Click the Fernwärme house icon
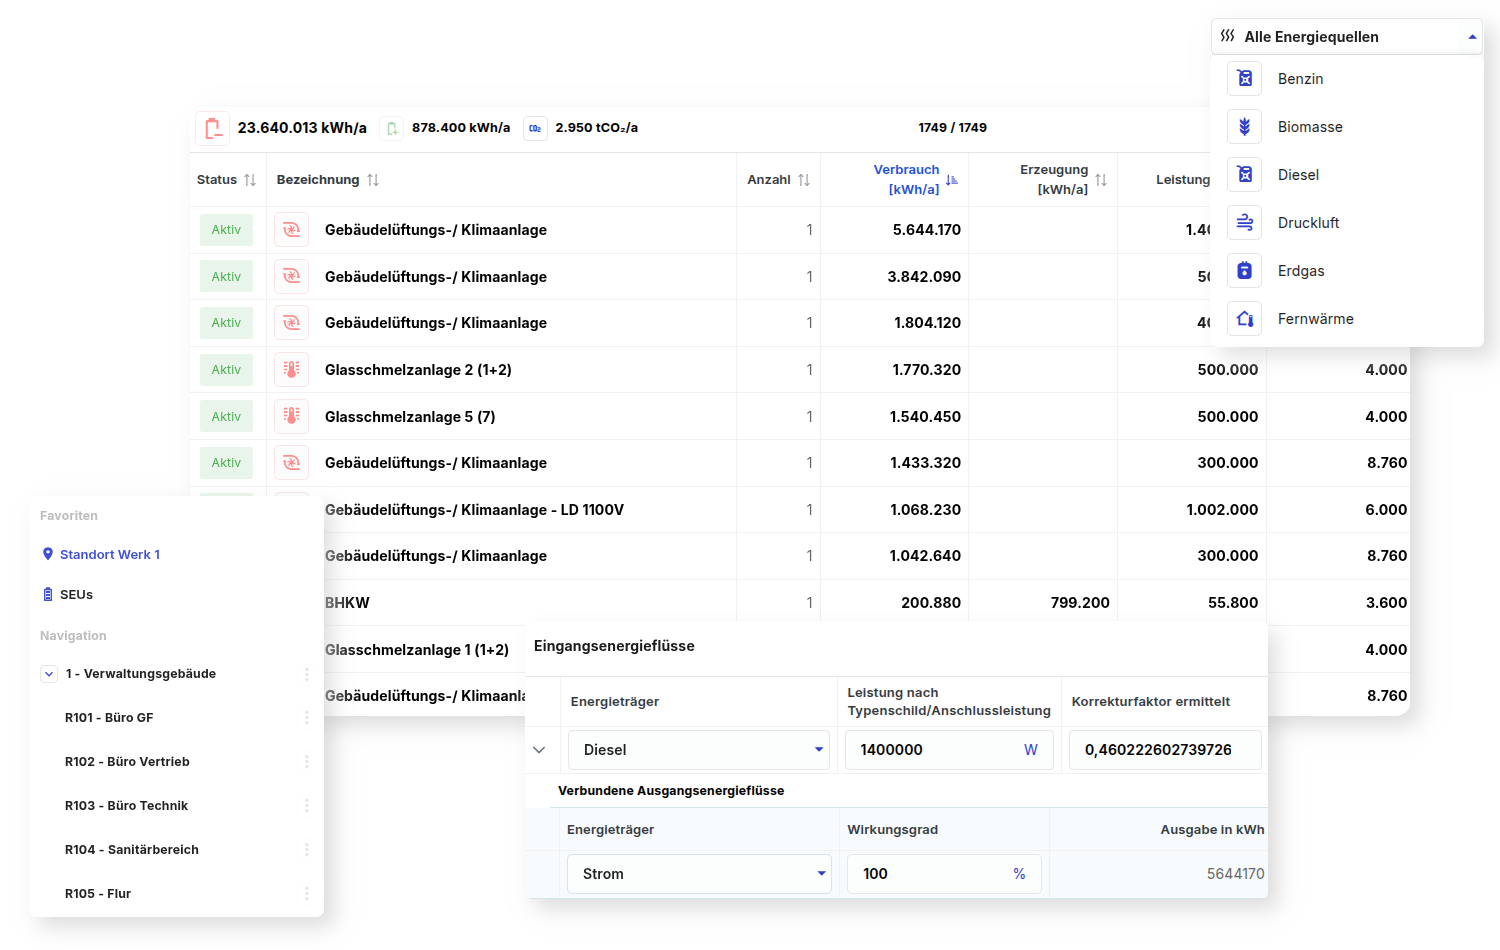The height and width of the screenshot is (950, 1500). [1245, 319]
